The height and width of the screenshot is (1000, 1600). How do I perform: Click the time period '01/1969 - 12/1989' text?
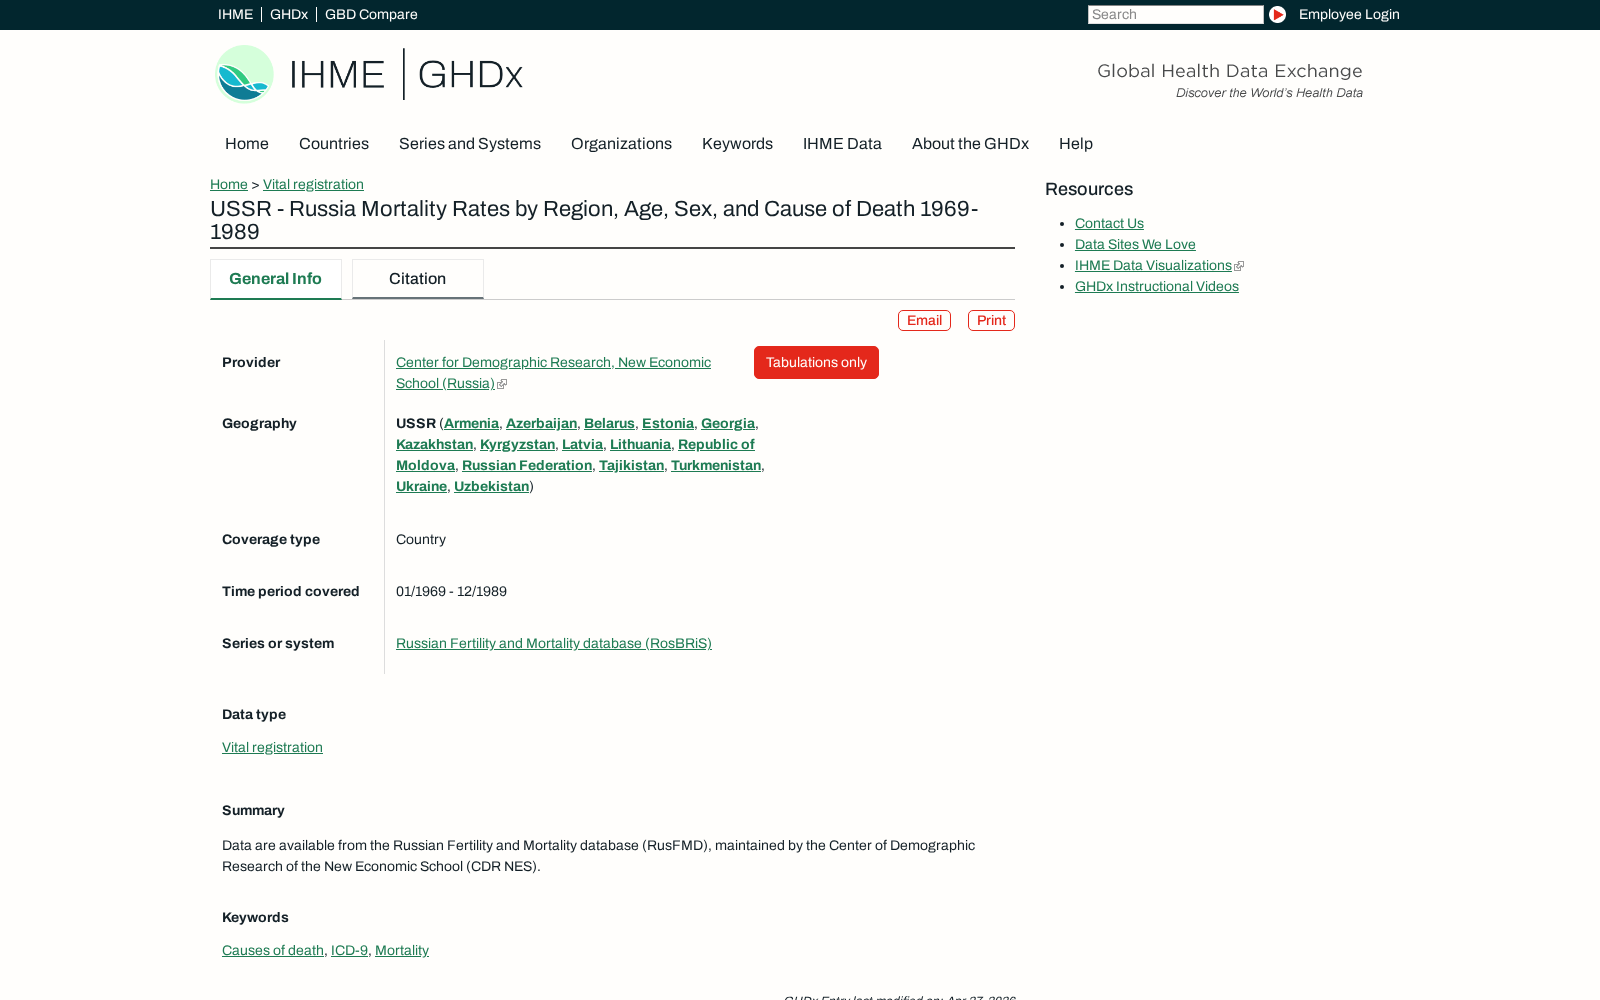pyautogui.click(x=451, y=591)
